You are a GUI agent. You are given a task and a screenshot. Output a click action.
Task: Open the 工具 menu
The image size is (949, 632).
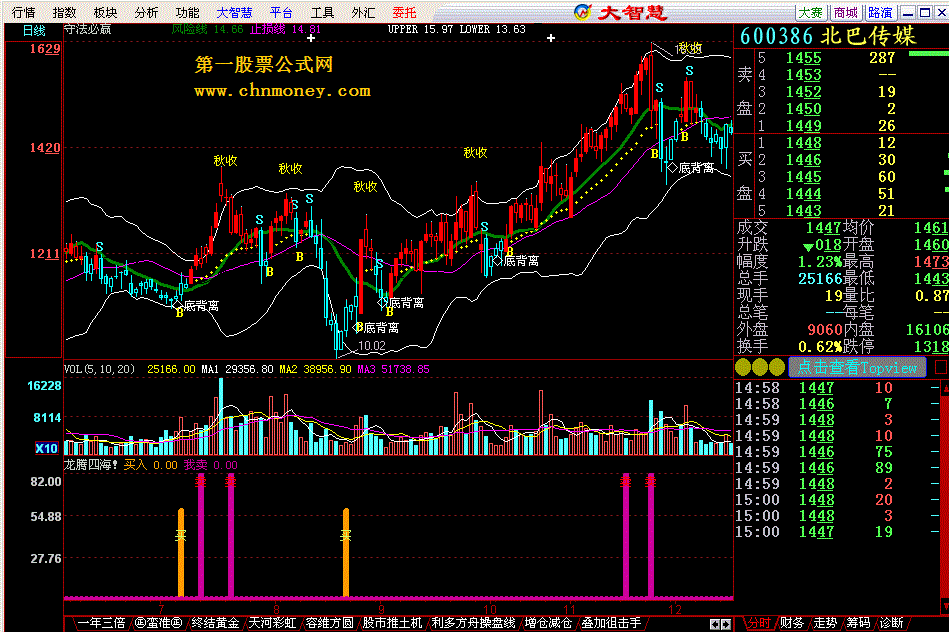(x=322, y=12)
